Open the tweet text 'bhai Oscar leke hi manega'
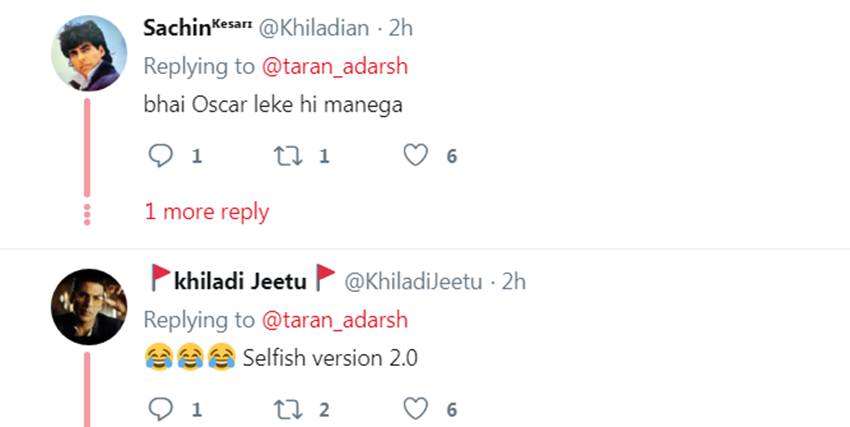 click(273, 104)
